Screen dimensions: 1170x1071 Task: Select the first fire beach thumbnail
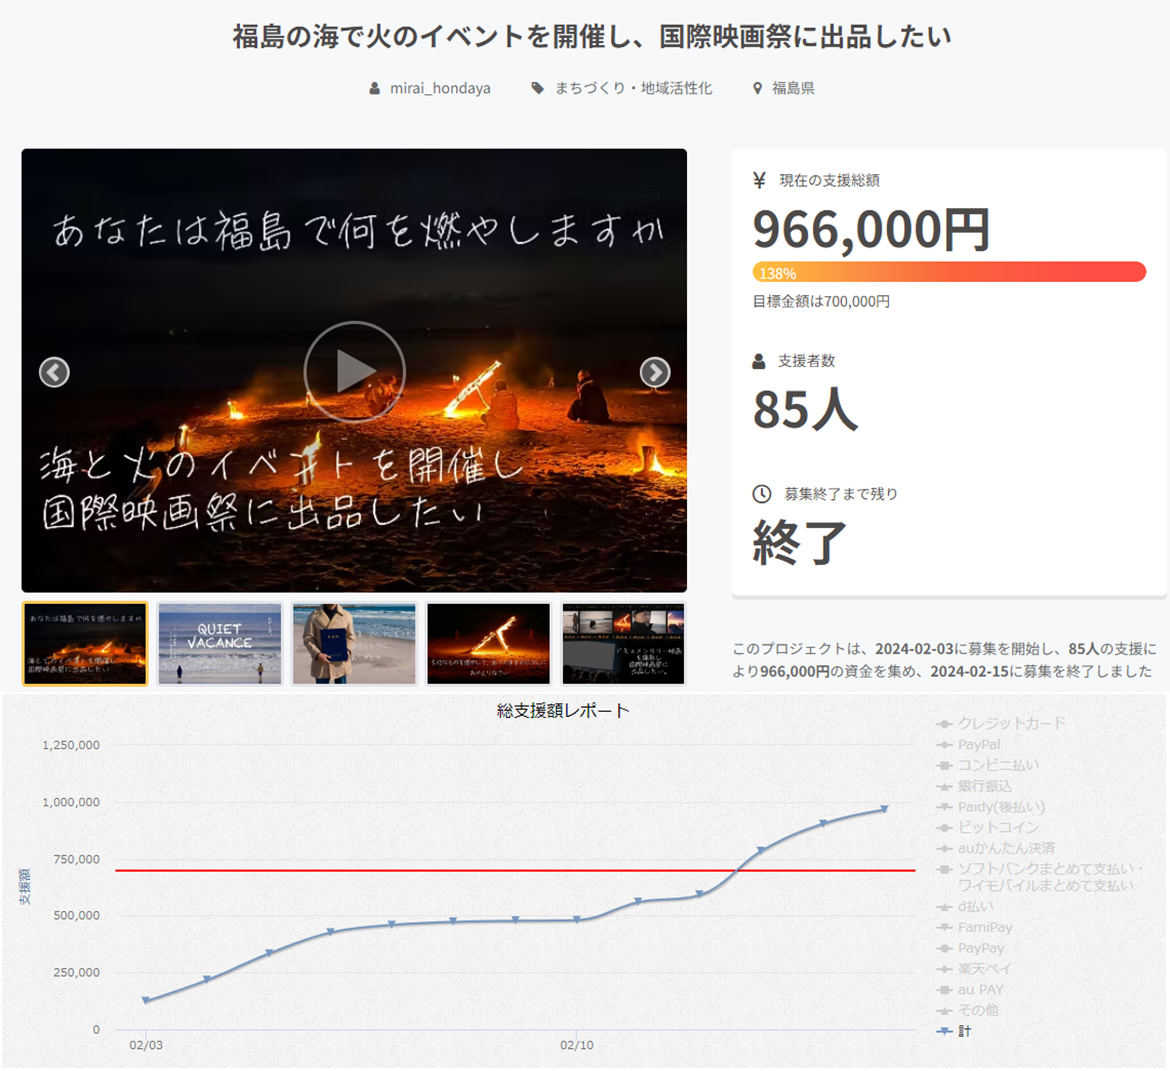tap(85, 643)
